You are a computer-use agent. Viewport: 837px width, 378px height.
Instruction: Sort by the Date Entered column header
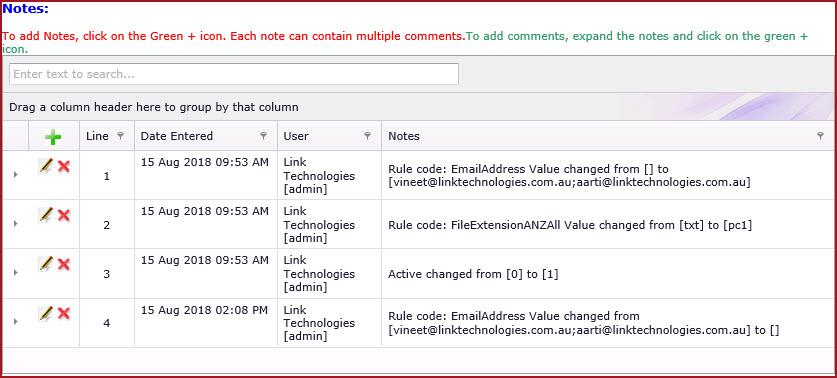click(x=177, y=136)
